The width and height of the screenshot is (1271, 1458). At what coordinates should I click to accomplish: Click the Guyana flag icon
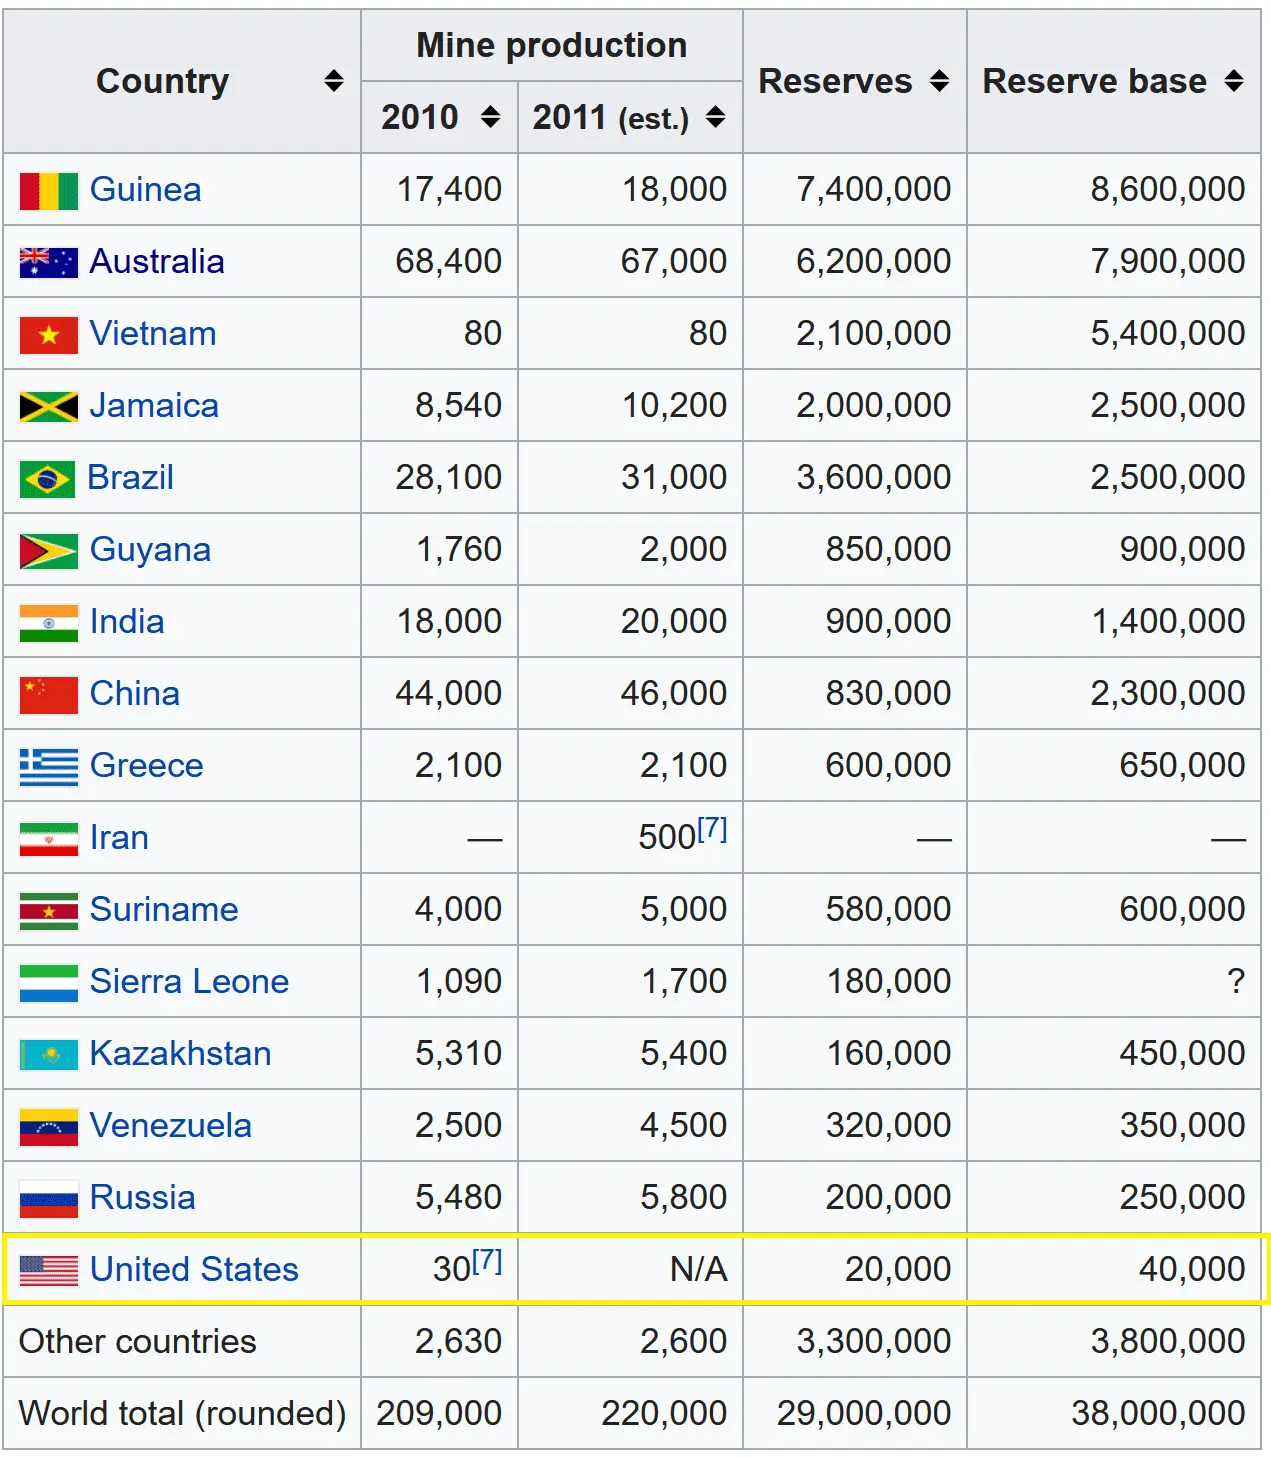click(x=48, y=551)
